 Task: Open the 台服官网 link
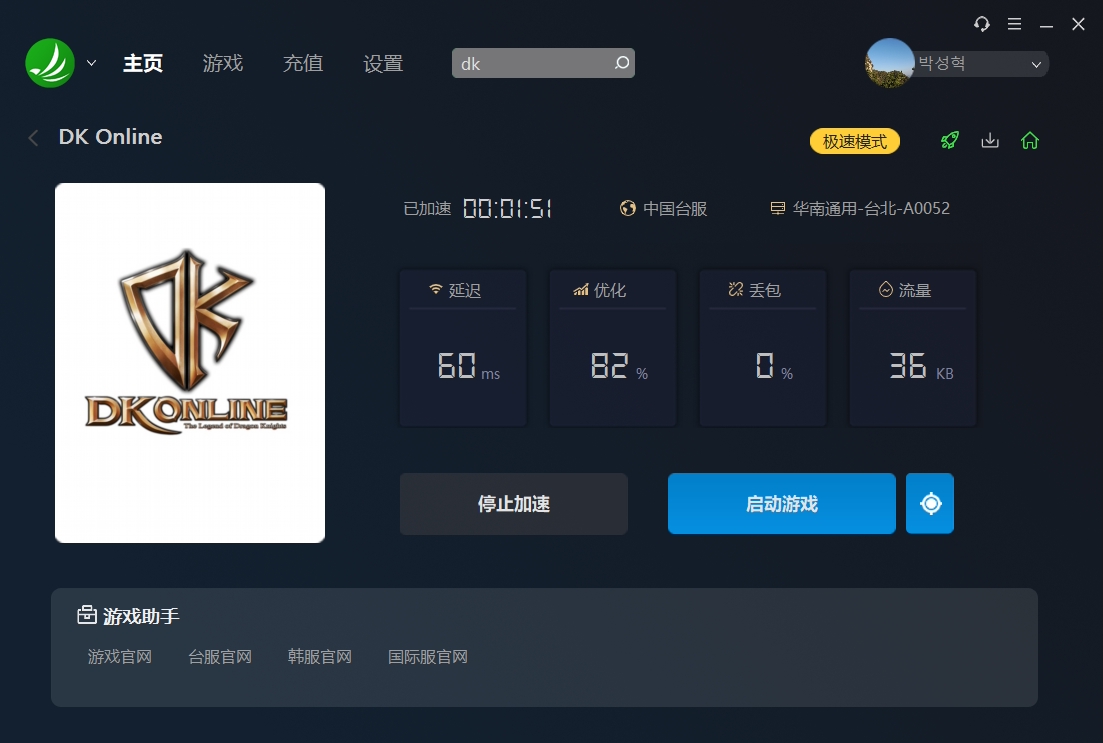click(x=220, y=657)
